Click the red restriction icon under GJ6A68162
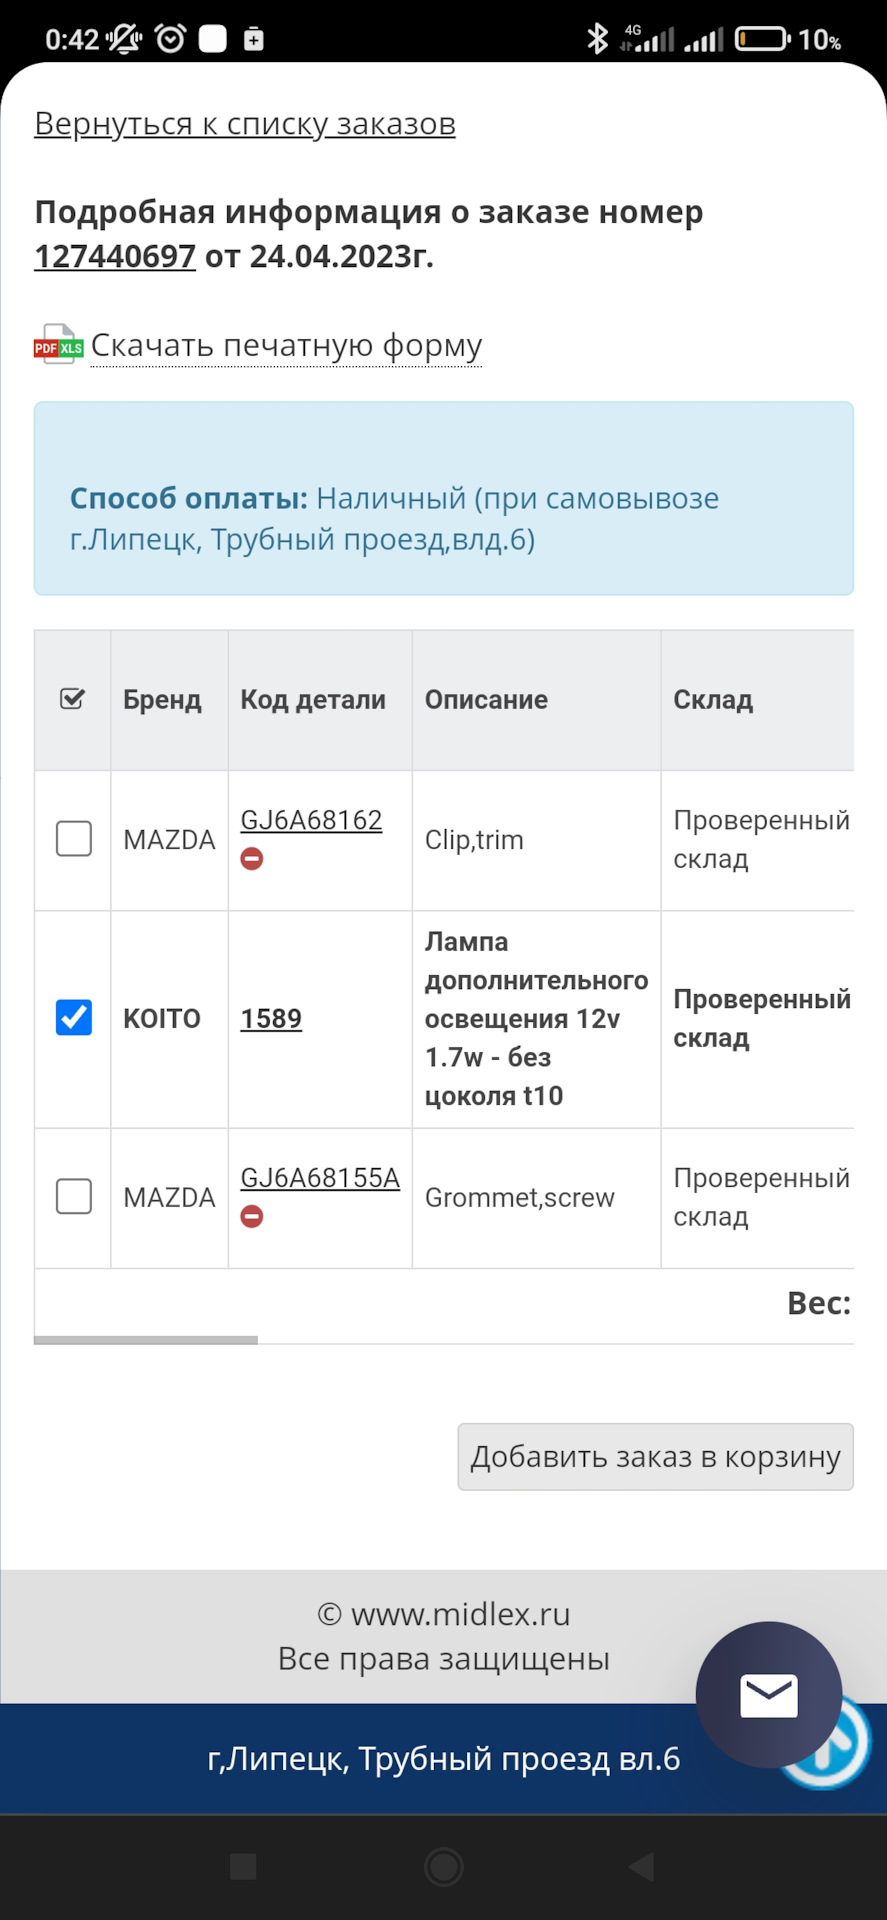 [x=252, y=857]
